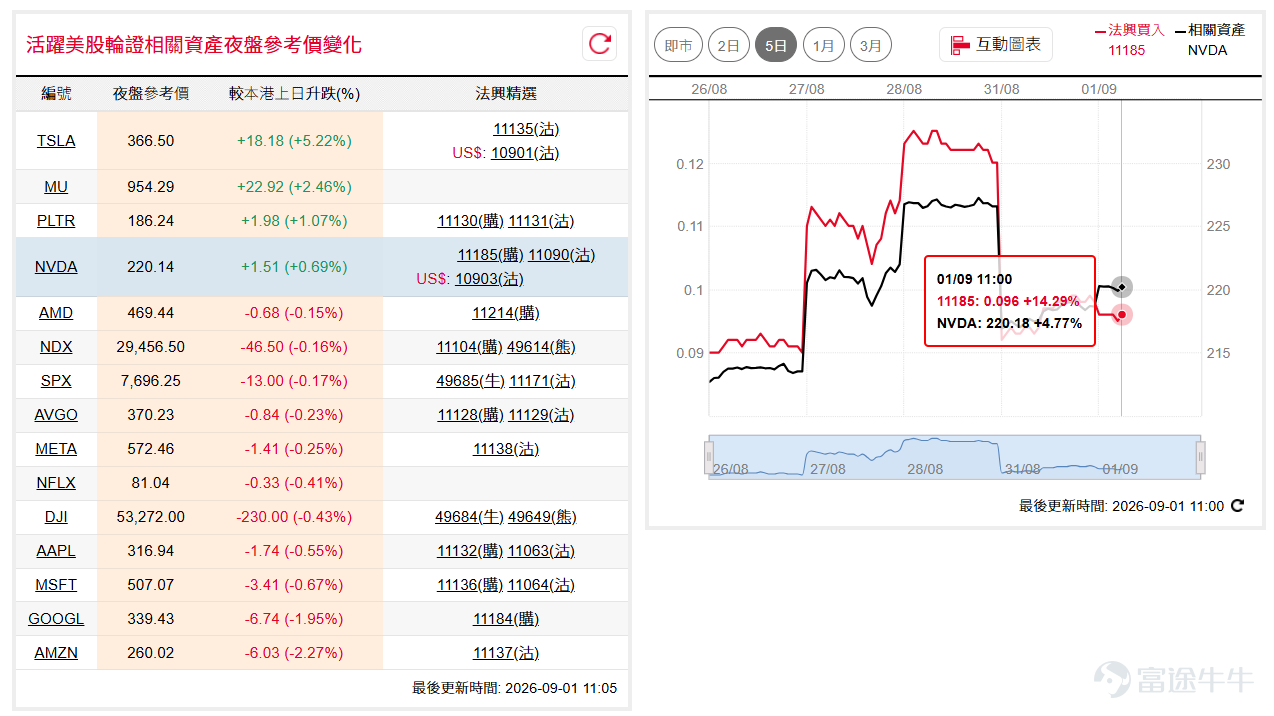This screenshot has height=716, width=1274.
Task: Click TSLA night price 366.50
Action: pyautogui.click(x=151, y=141)
